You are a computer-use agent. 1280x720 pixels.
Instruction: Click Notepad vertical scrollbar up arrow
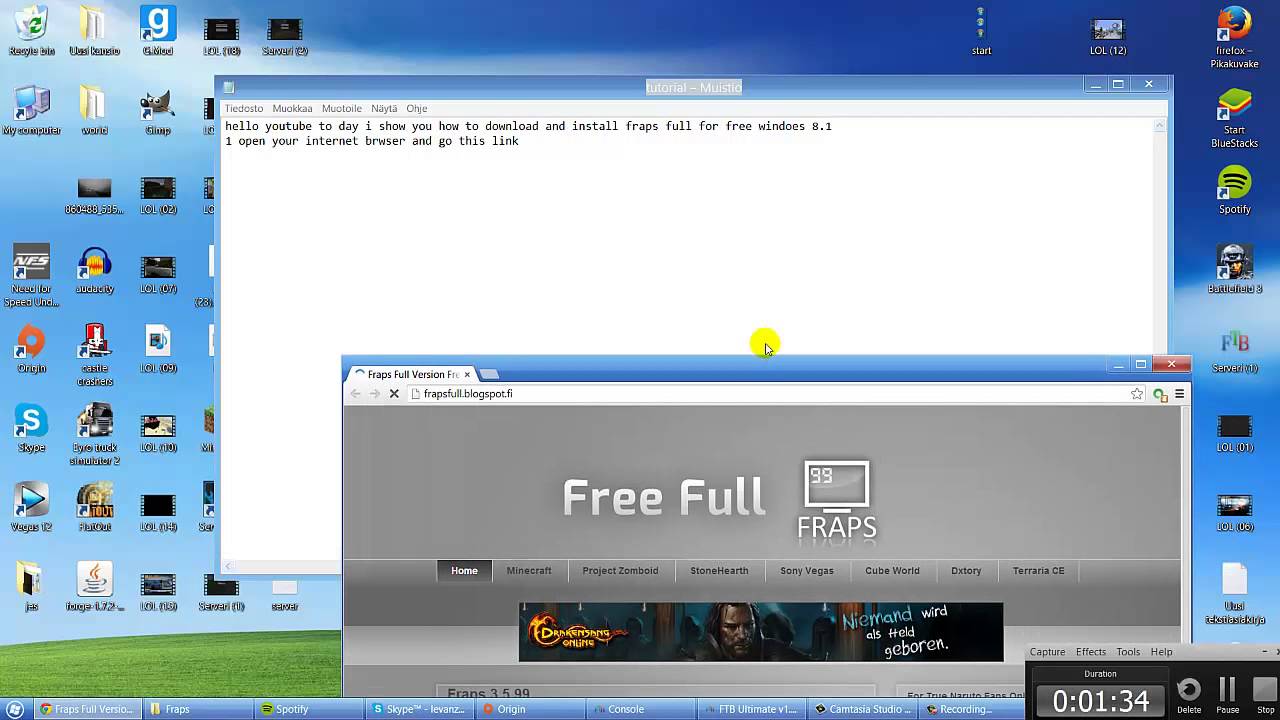pyautogui.click(x=1160, y=126)
